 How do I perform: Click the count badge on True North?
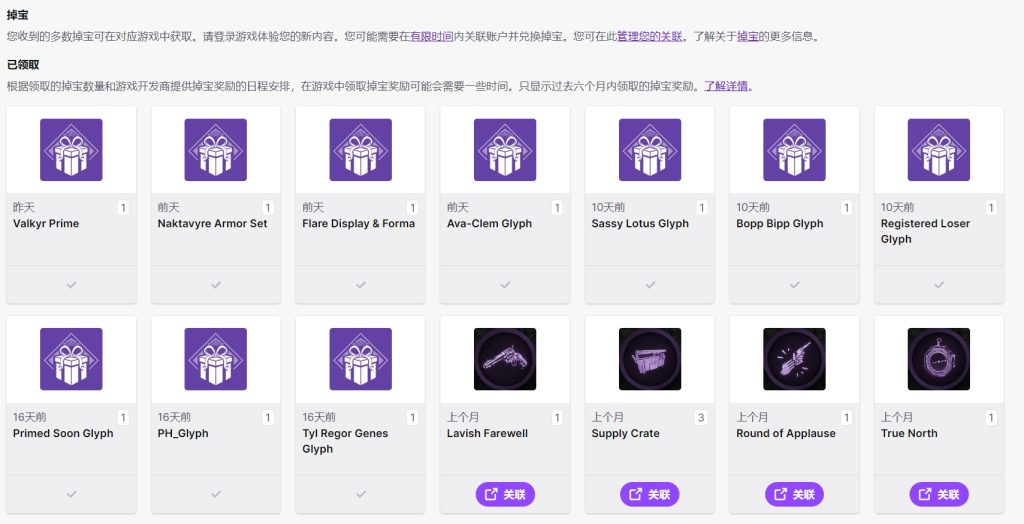[991, 418]
